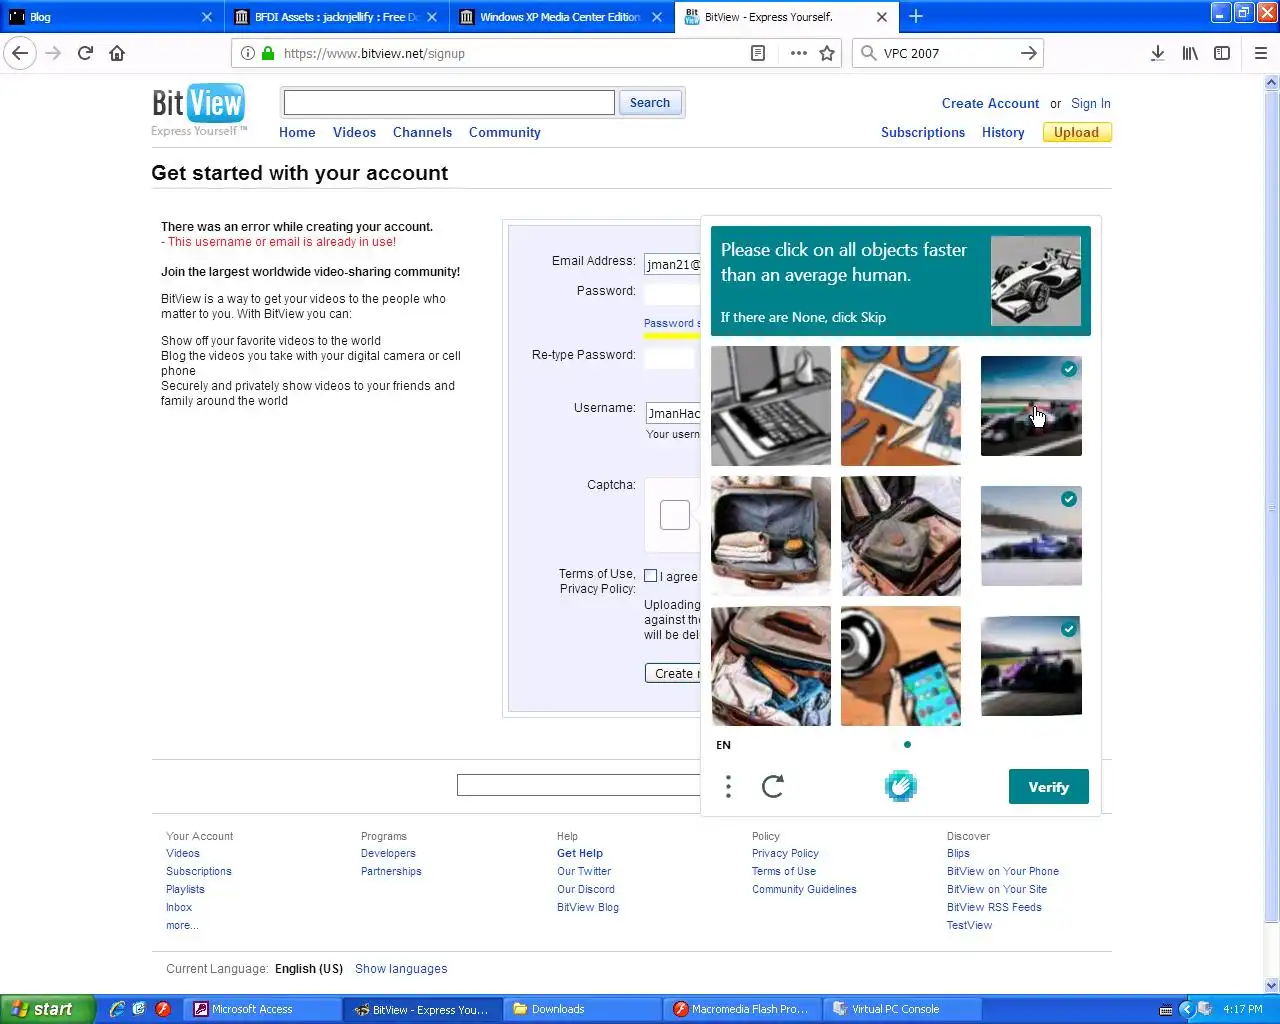Select the dark backpack image
The width and height of the screenshot is (1280, 1024).
[x=901, y=536]
